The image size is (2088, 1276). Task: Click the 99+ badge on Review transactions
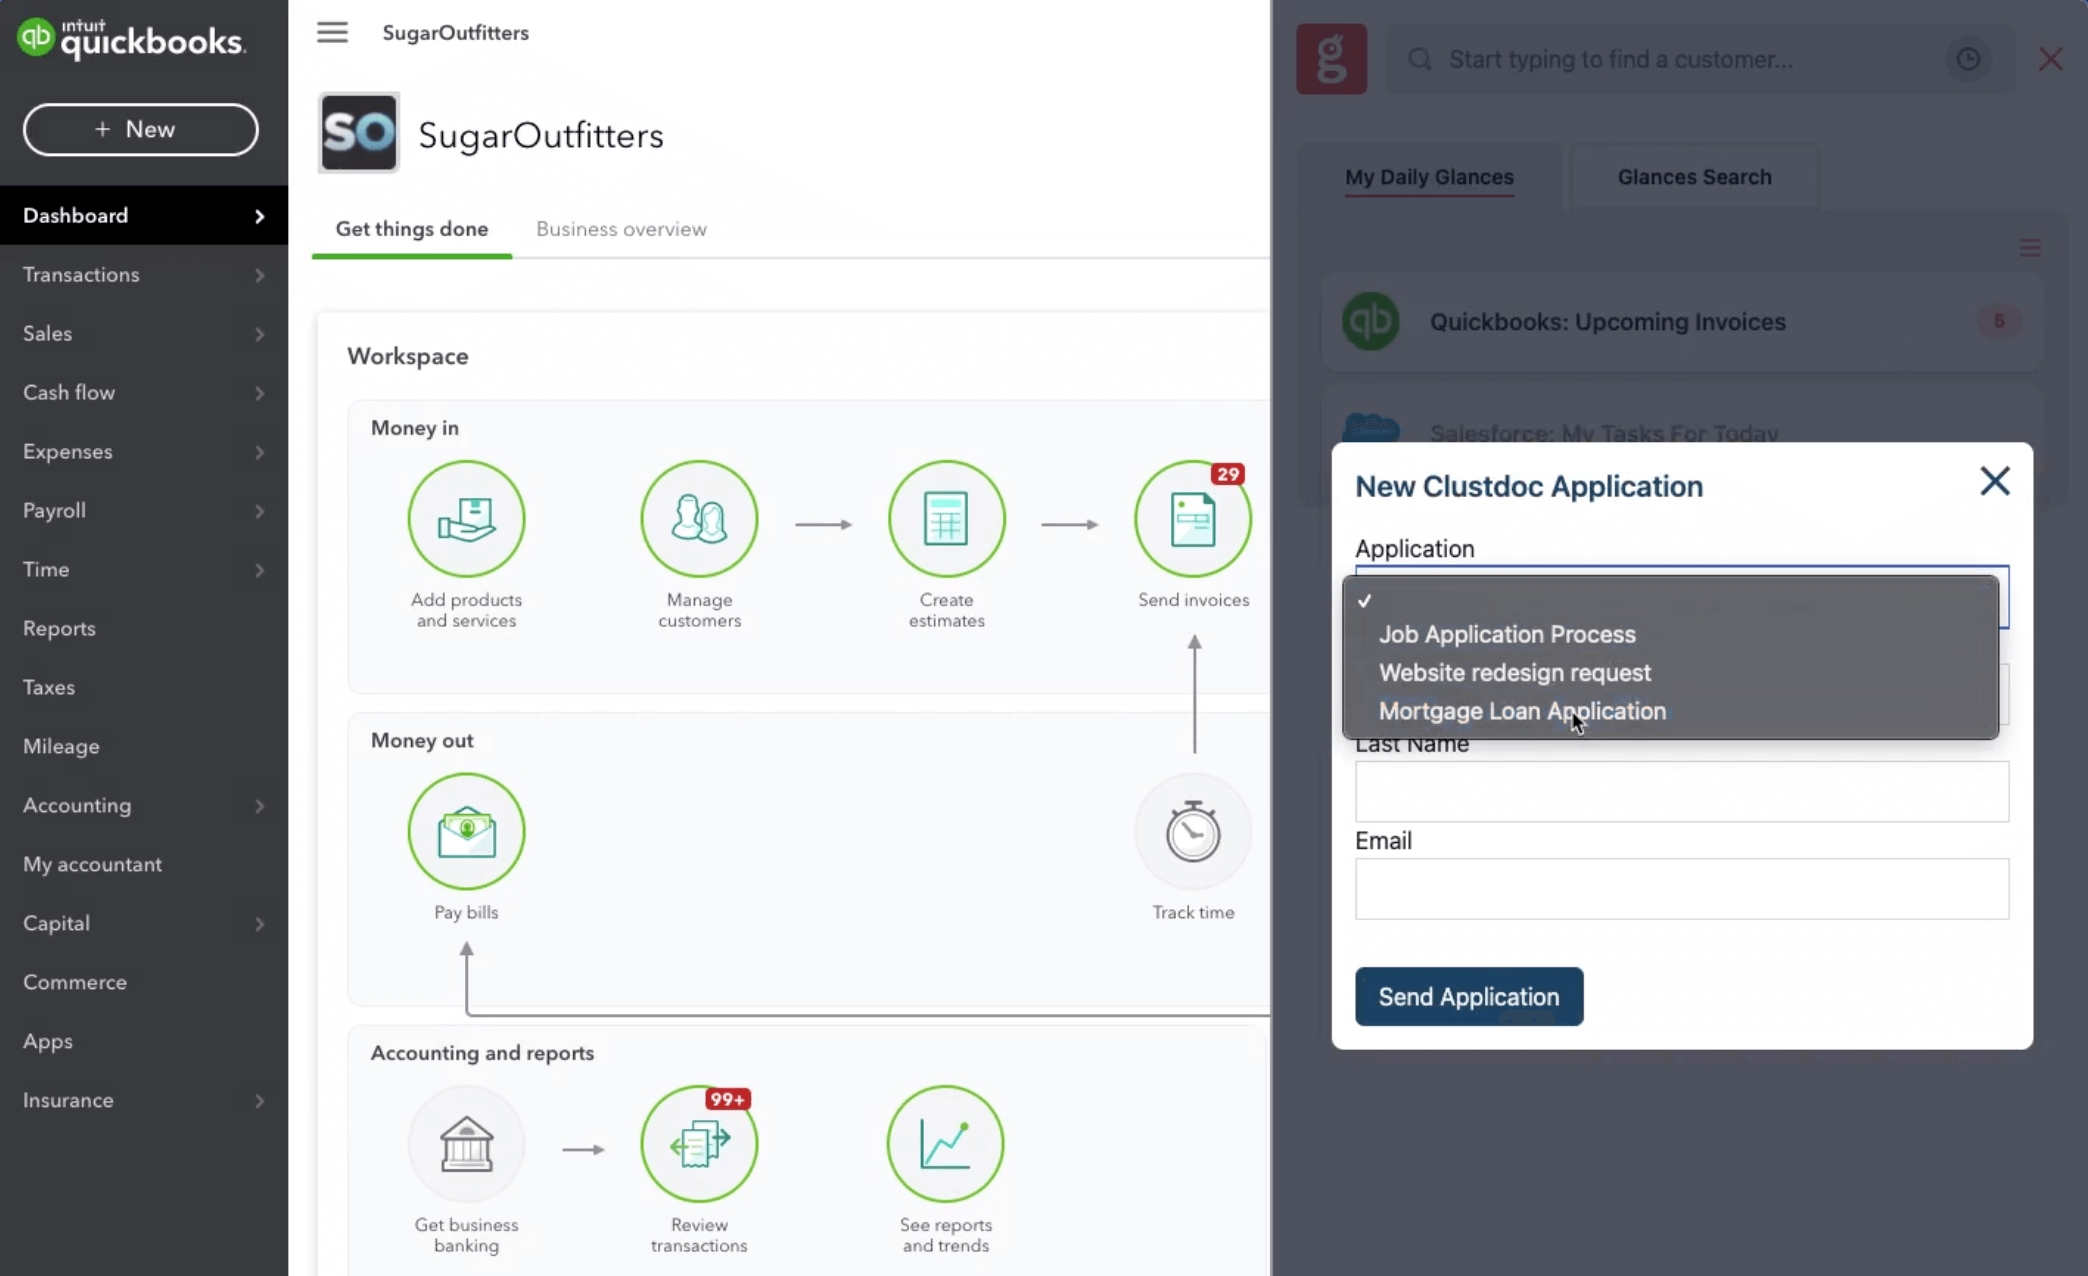click(x=727, y=1099)
